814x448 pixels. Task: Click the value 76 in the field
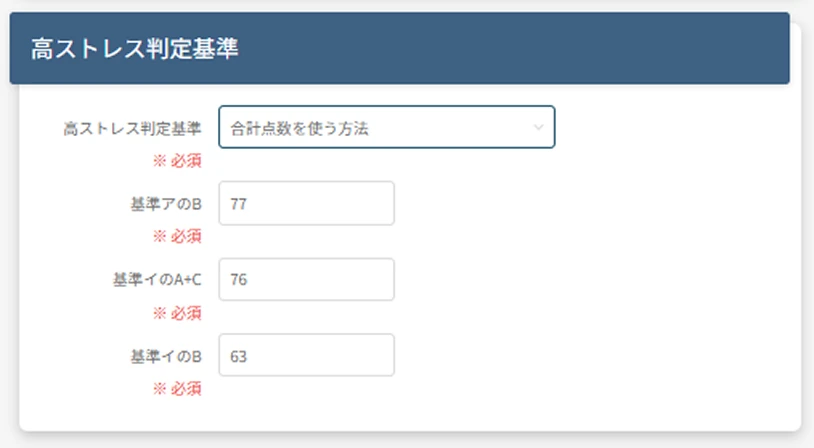(238, 280)
